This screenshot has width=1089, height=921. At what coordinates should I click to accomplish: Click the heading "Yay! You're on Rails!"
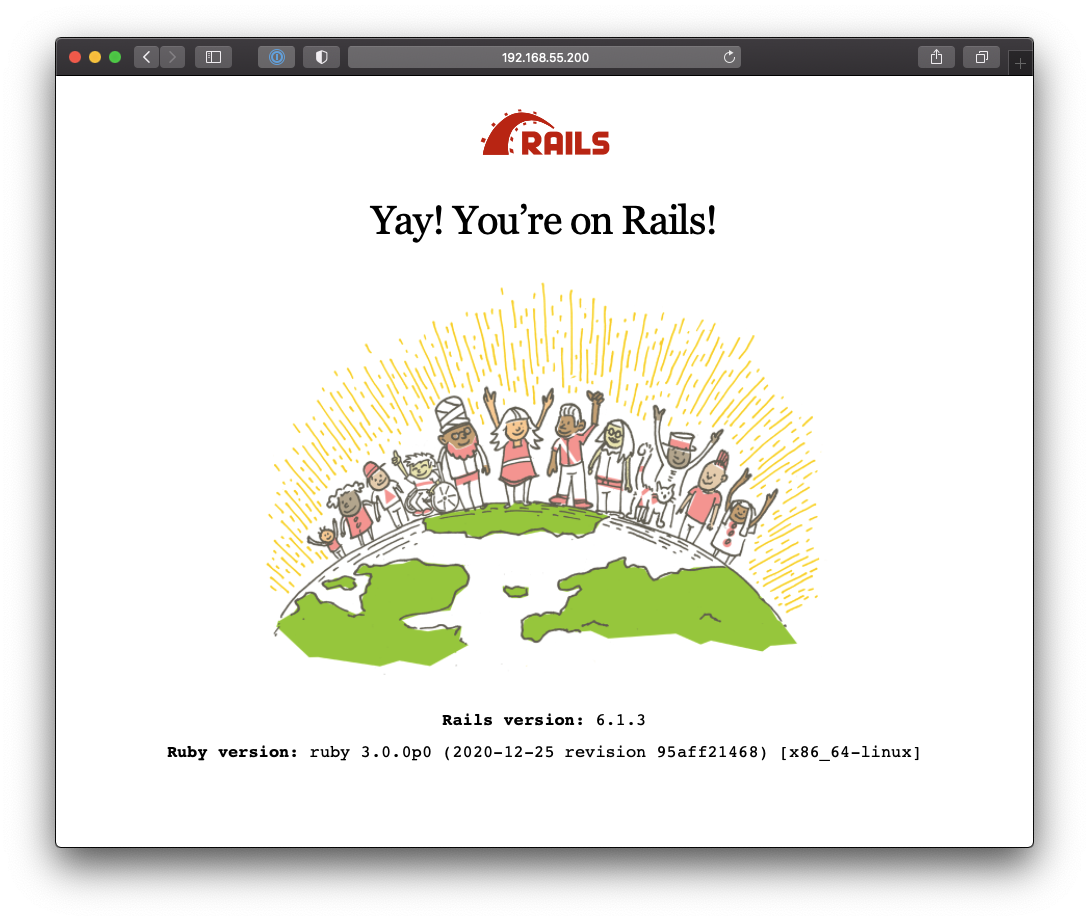click(x=543, y=221)
